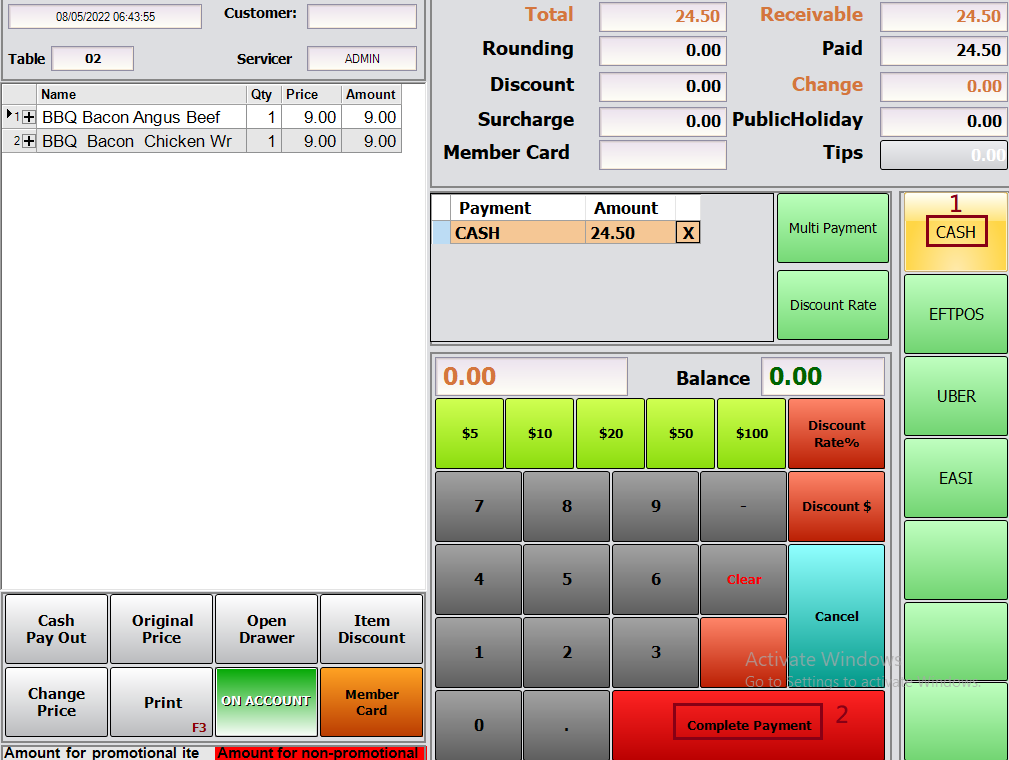Screen dimensions: 1009x760
Task: Tap keypad digit 1
Action: coord(479,653)
